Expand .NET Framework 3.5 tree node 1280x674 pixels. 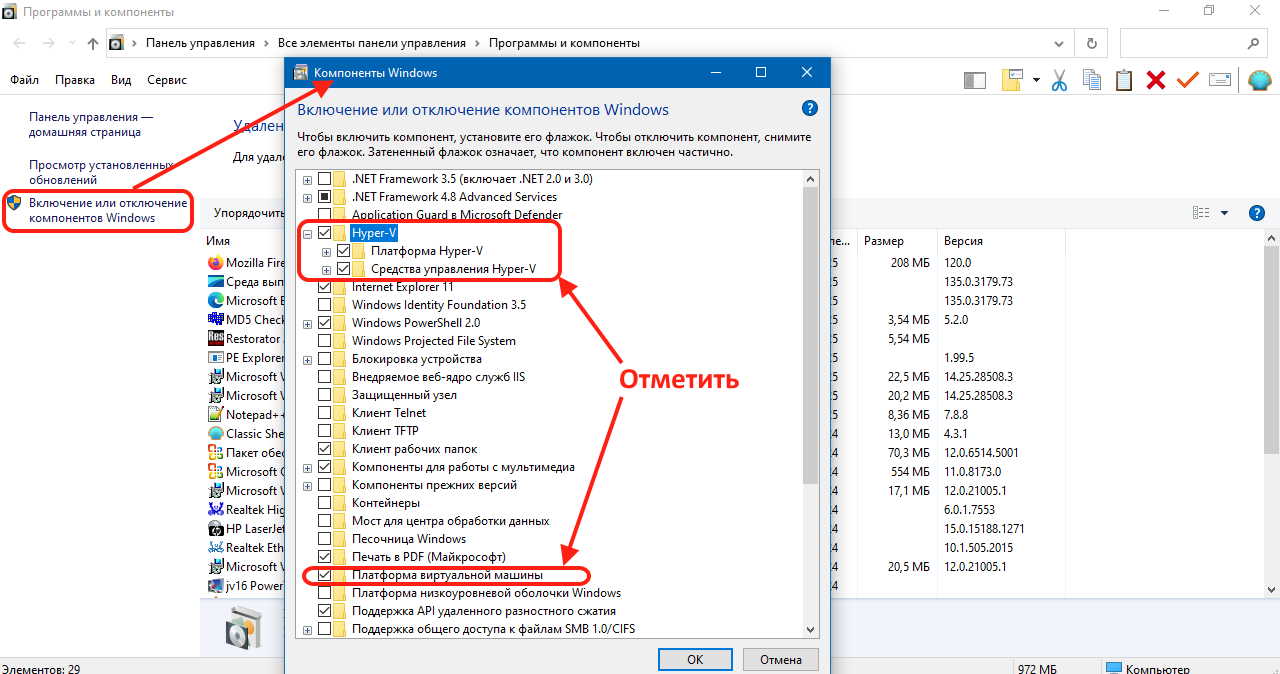[x=307, y=179]
